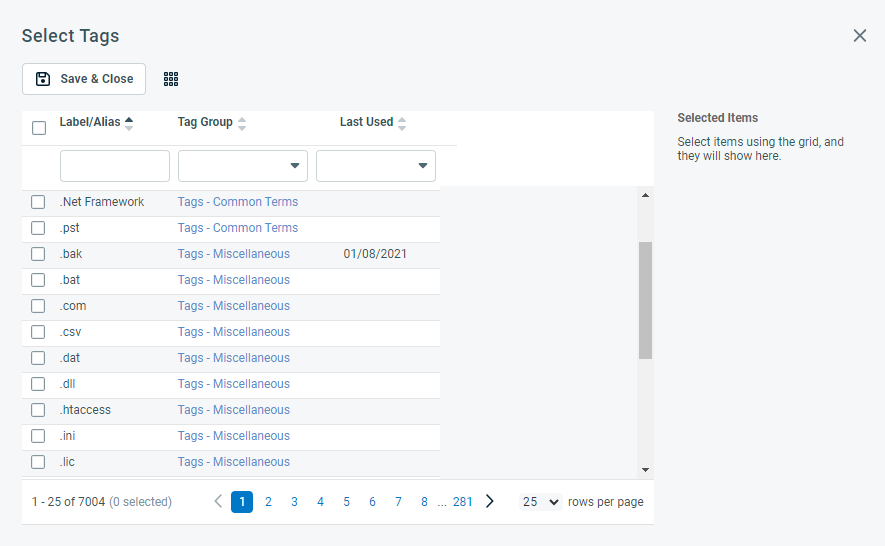Sort by Last Used column arrows
The height and width of the screenshot is (546, 885).
point(402,123)
